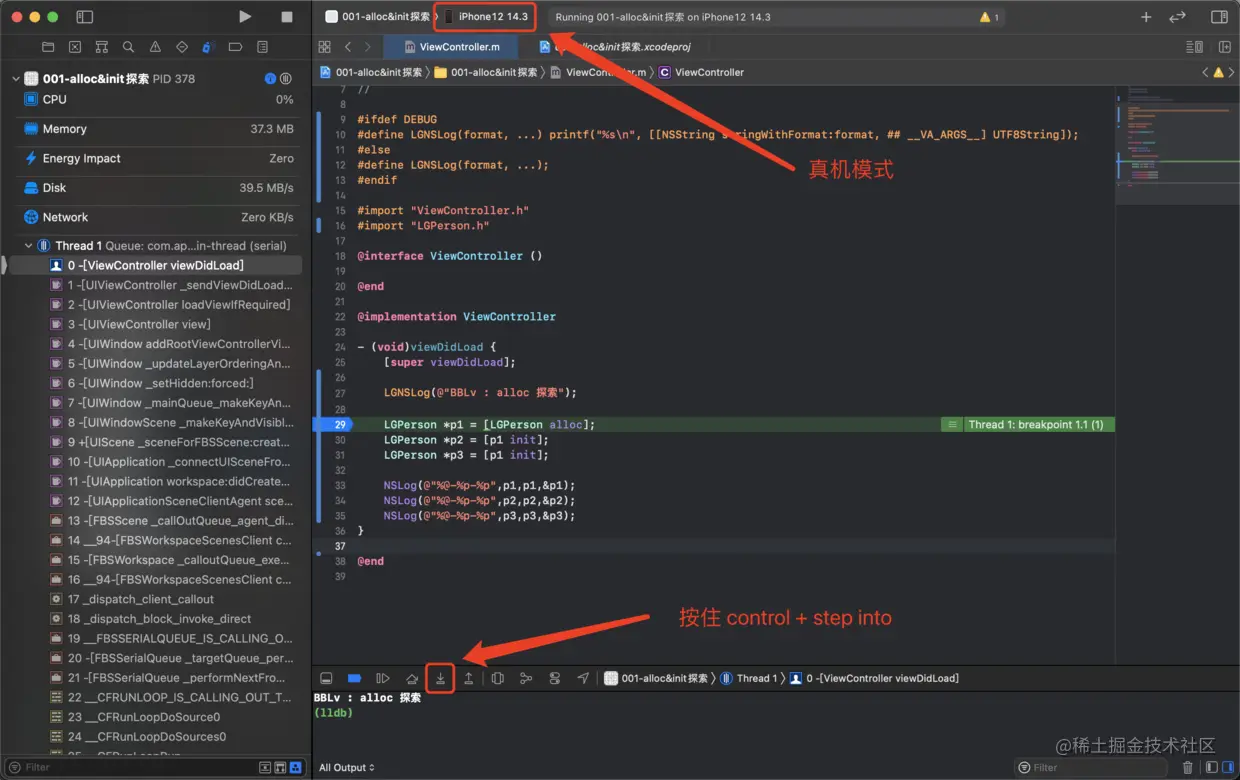Collapse the 001-alloc&init process disclosure
Screen dimensions: 1240x780
pyautogui.click(x=16, y=78)
